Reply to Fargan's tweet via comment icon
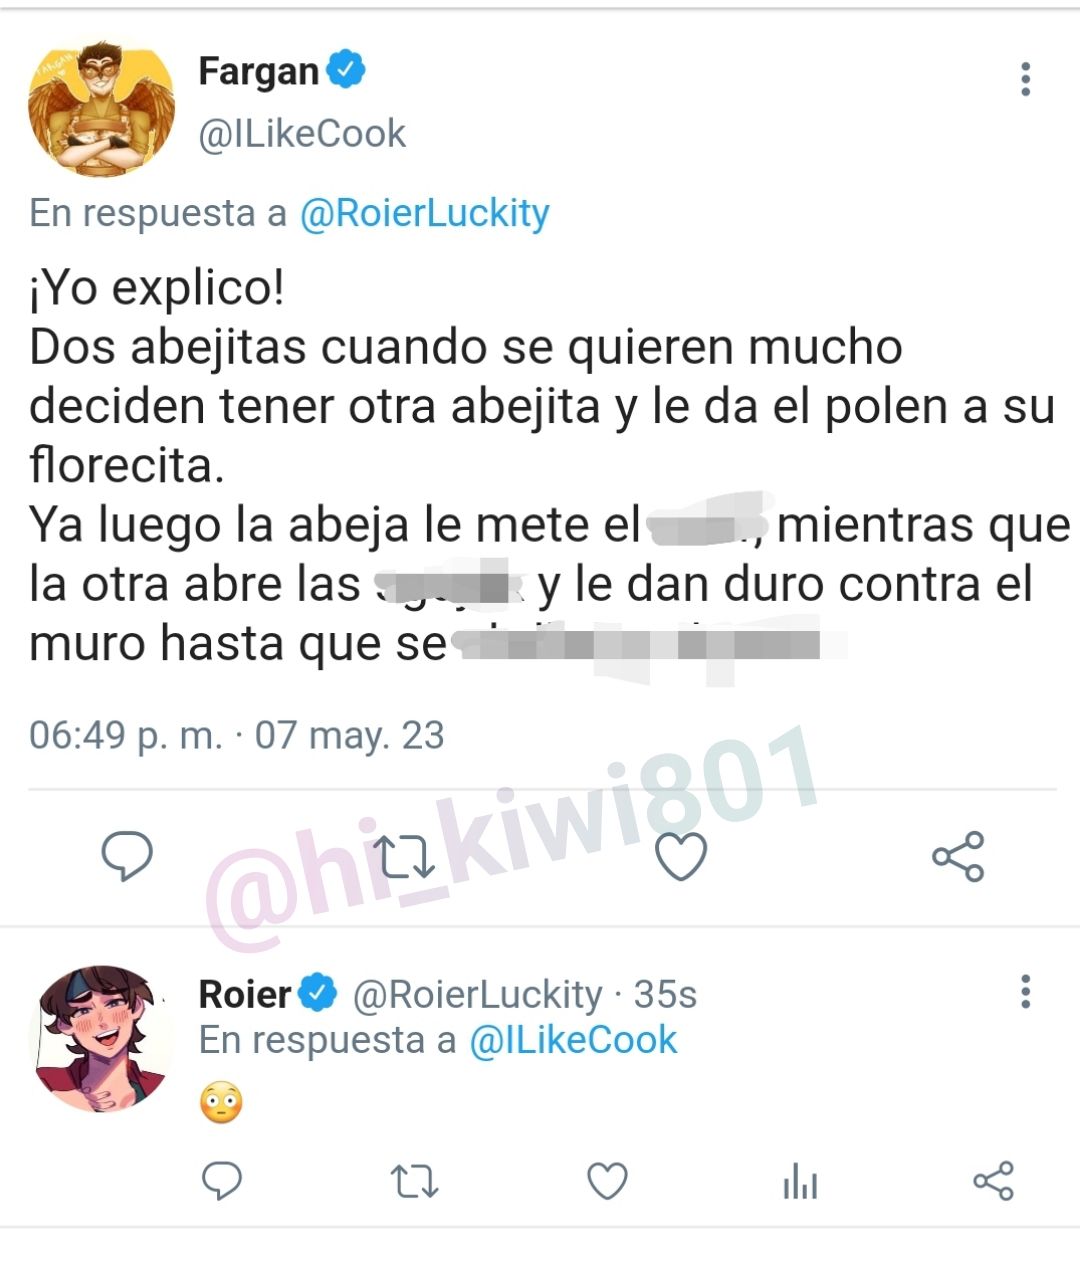 pos(127,856)
